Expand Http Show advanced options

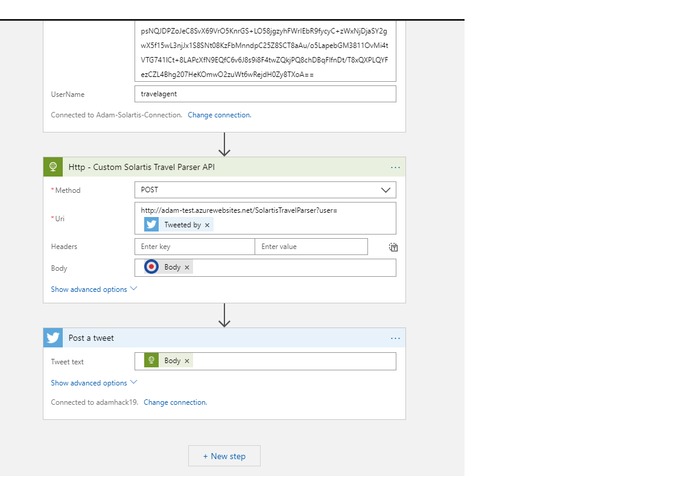[x=94, y=289]
